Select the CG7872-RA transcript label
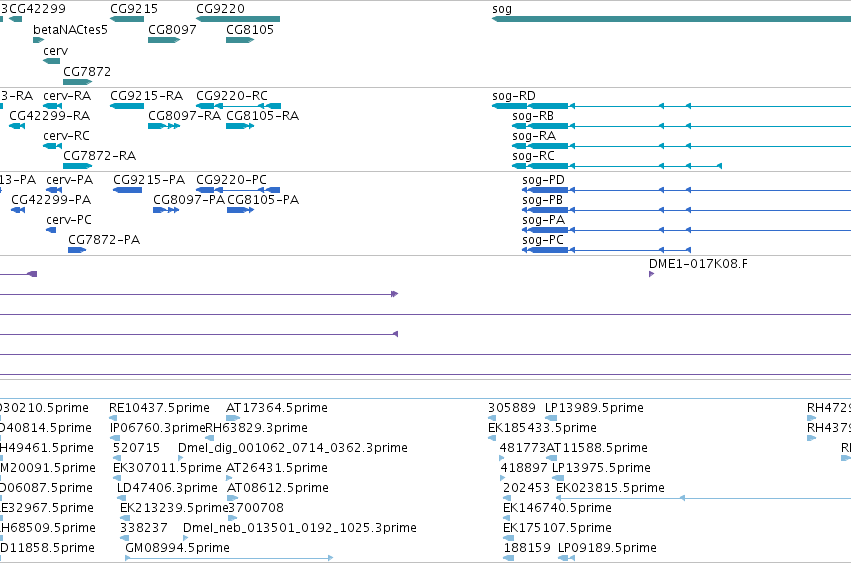Viewport: 851px width, 563px height. click(x=99, y=156)
